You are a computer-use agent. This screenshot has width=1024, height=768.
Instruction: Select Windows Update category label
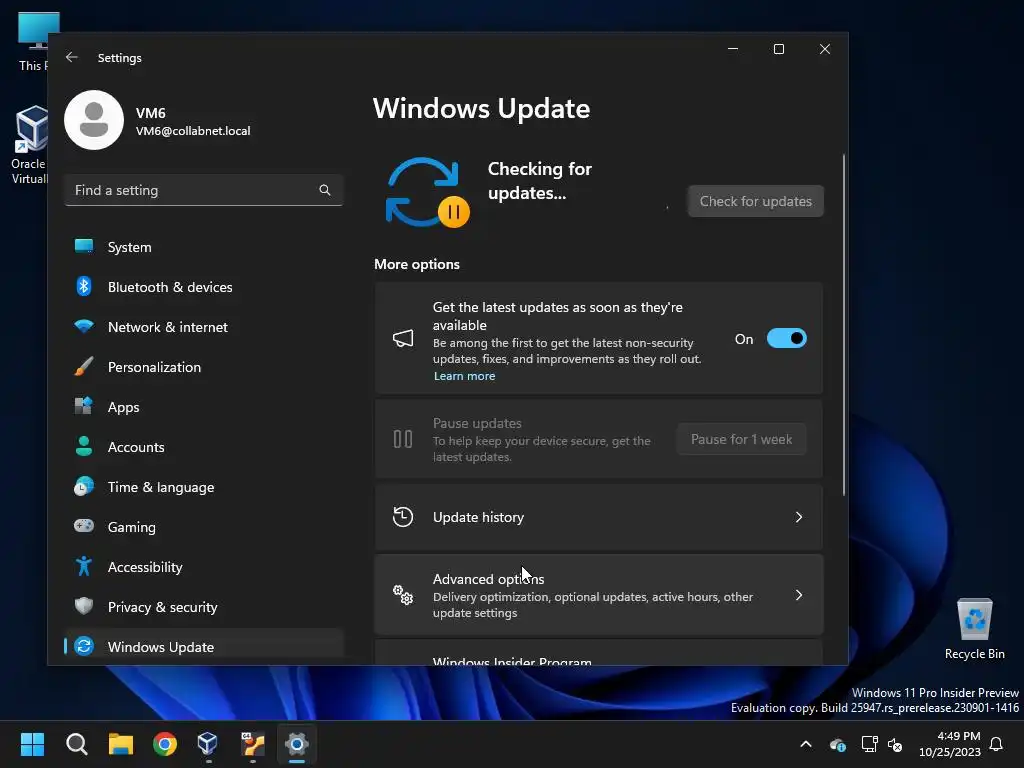(x=161, y=647)
